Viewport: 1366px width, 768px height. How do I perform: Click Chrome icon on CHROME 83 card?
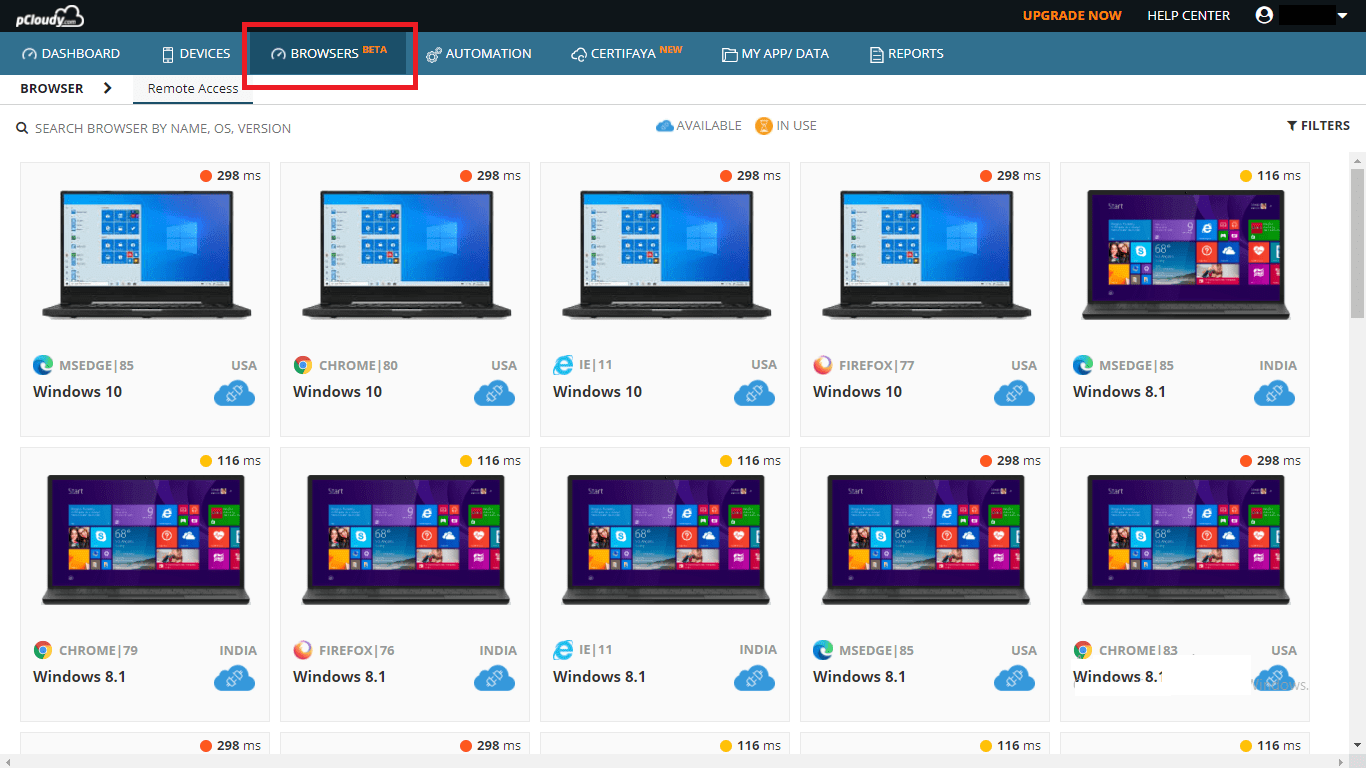coord(1083,650)
